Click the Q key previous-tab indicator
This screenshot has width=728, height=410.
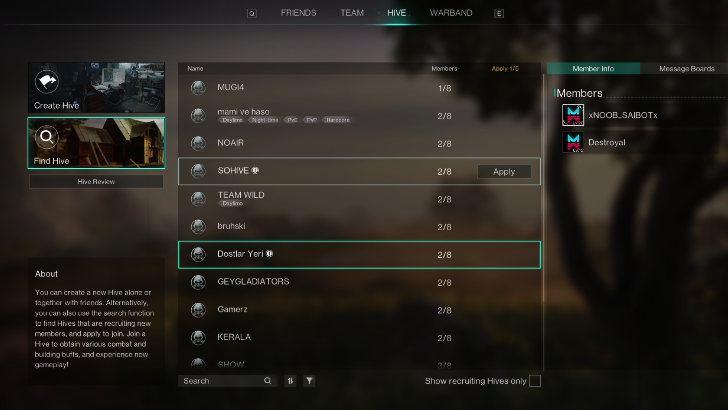(252, 13)
